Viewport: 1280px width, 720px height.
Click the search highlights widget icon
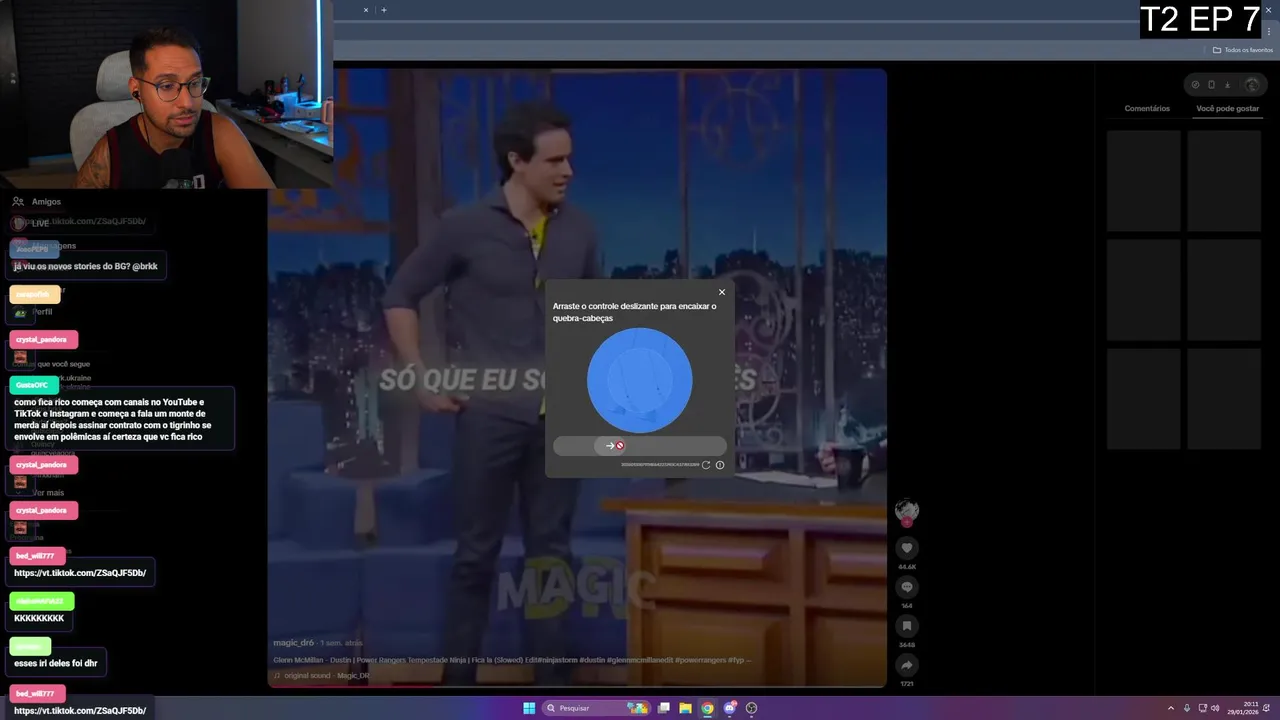pos(637,708)
